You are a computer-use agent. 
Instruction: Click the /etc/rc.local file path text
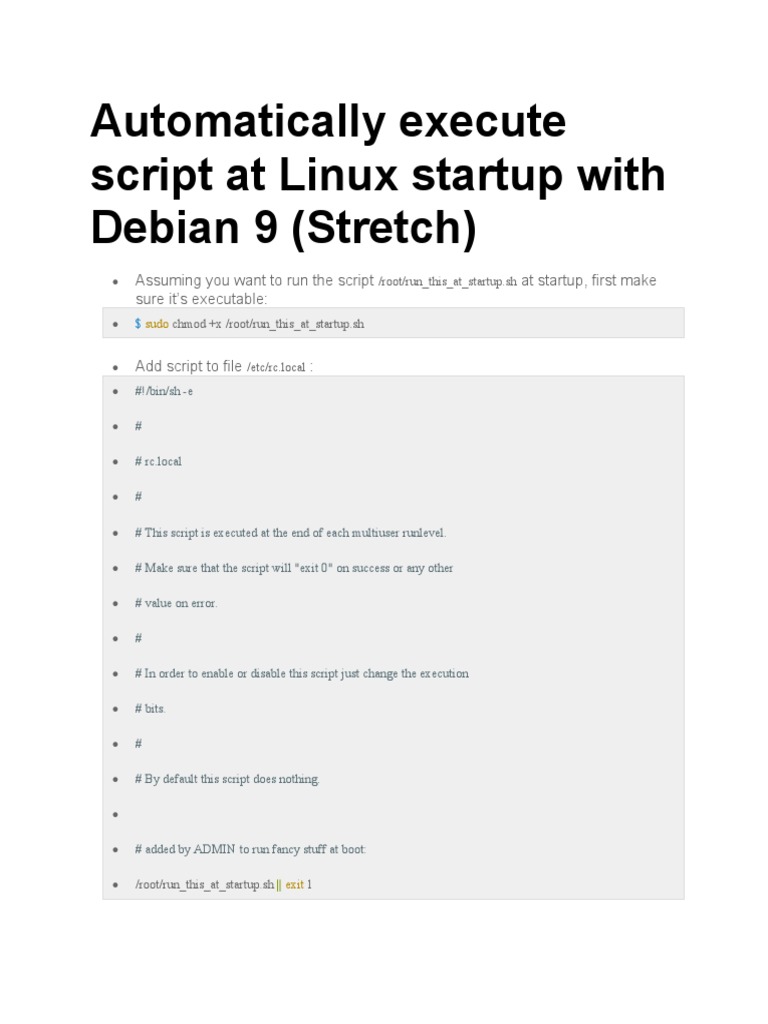click(x=276, y=367)
